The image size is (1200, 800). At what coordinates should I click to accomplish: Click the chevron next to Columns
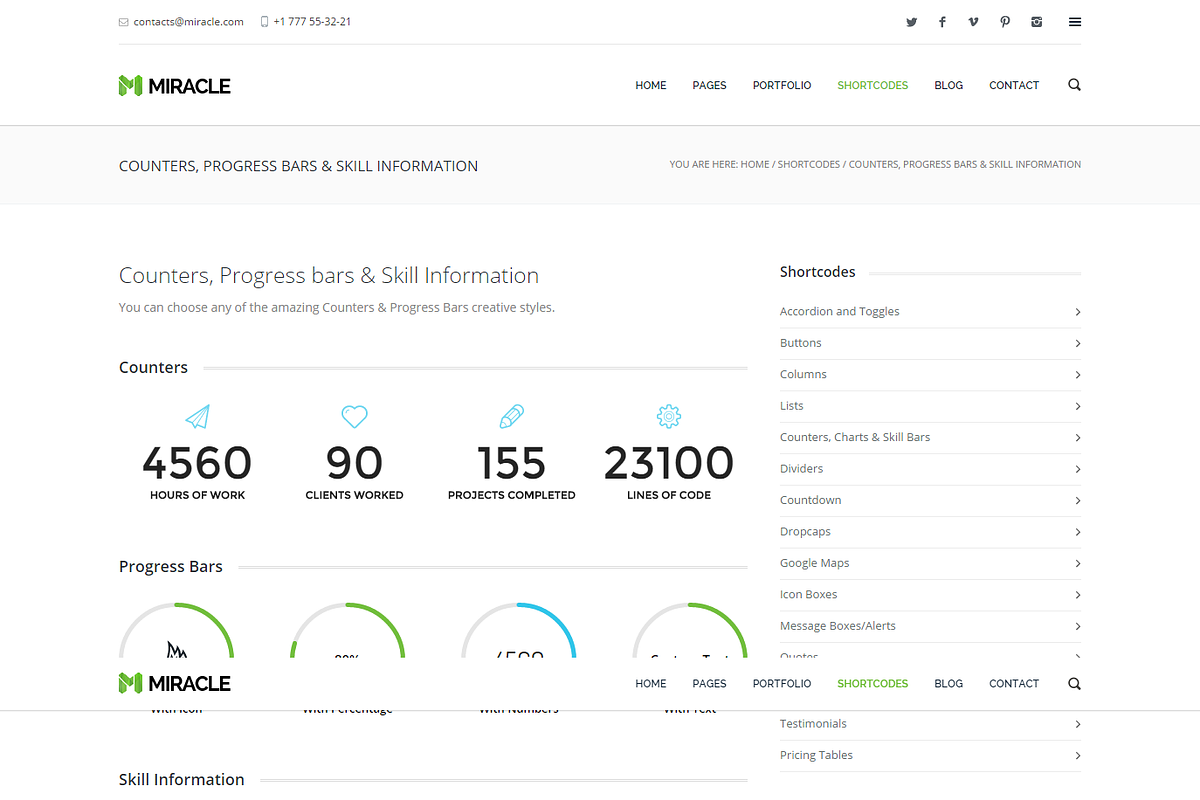(x=1077, y=375)
